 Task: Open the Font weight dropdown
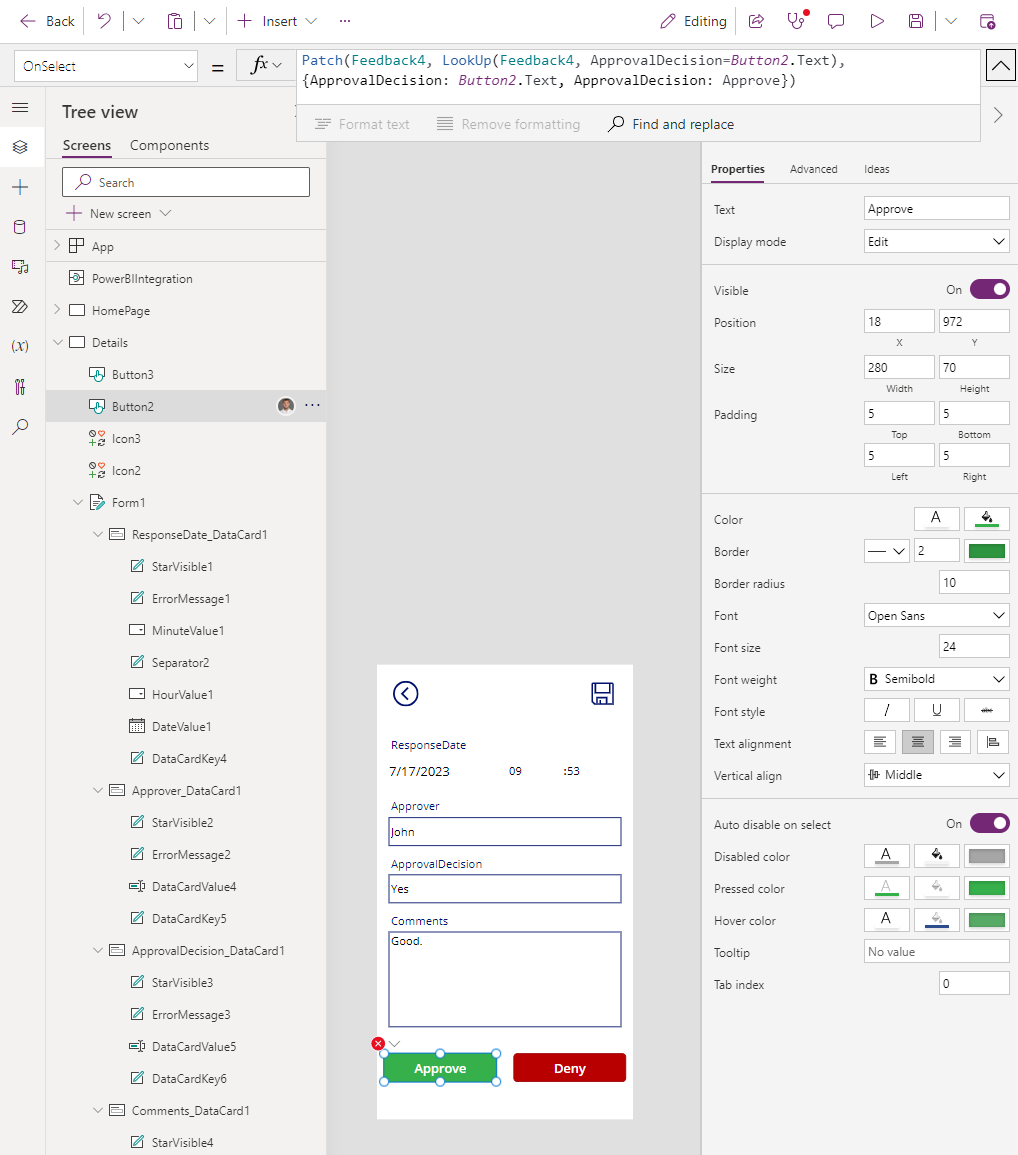pos(936,678)
